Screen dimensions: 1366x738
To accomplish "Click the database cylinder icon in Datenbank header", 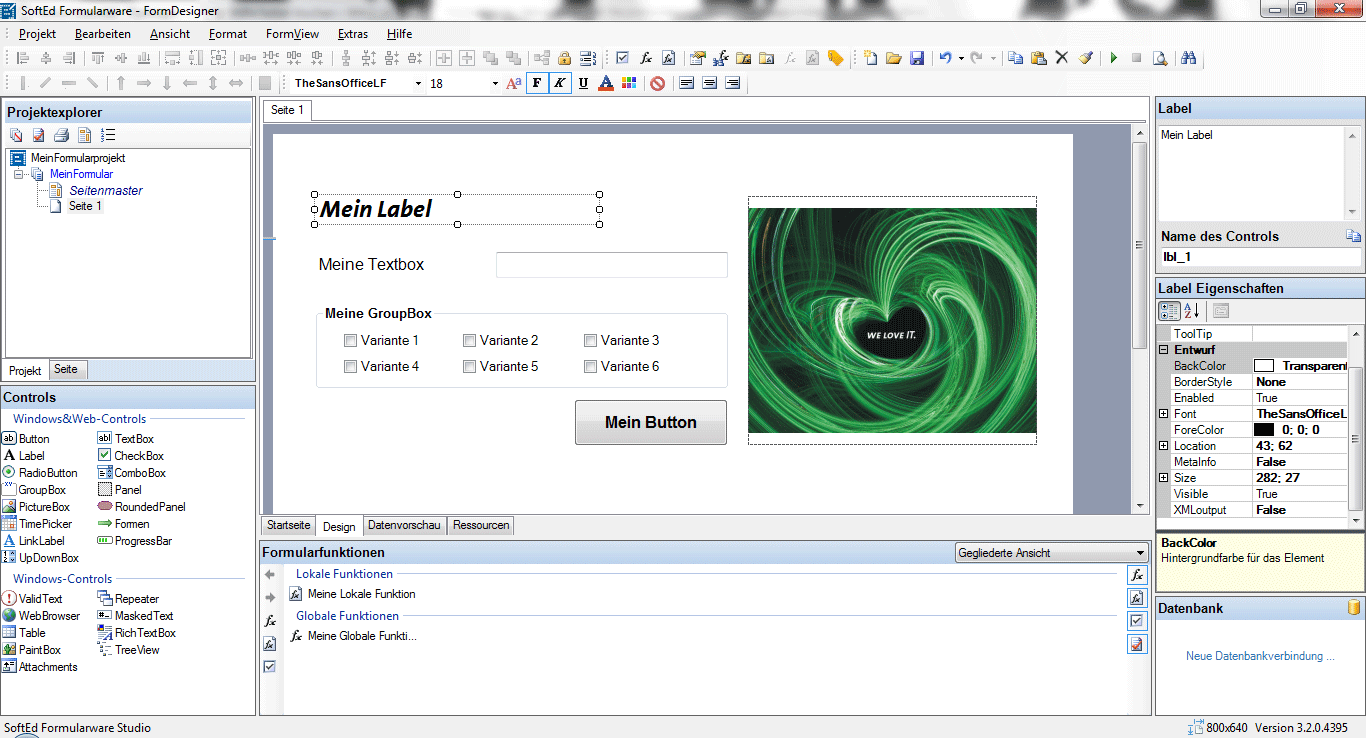I will (1354, 607).
